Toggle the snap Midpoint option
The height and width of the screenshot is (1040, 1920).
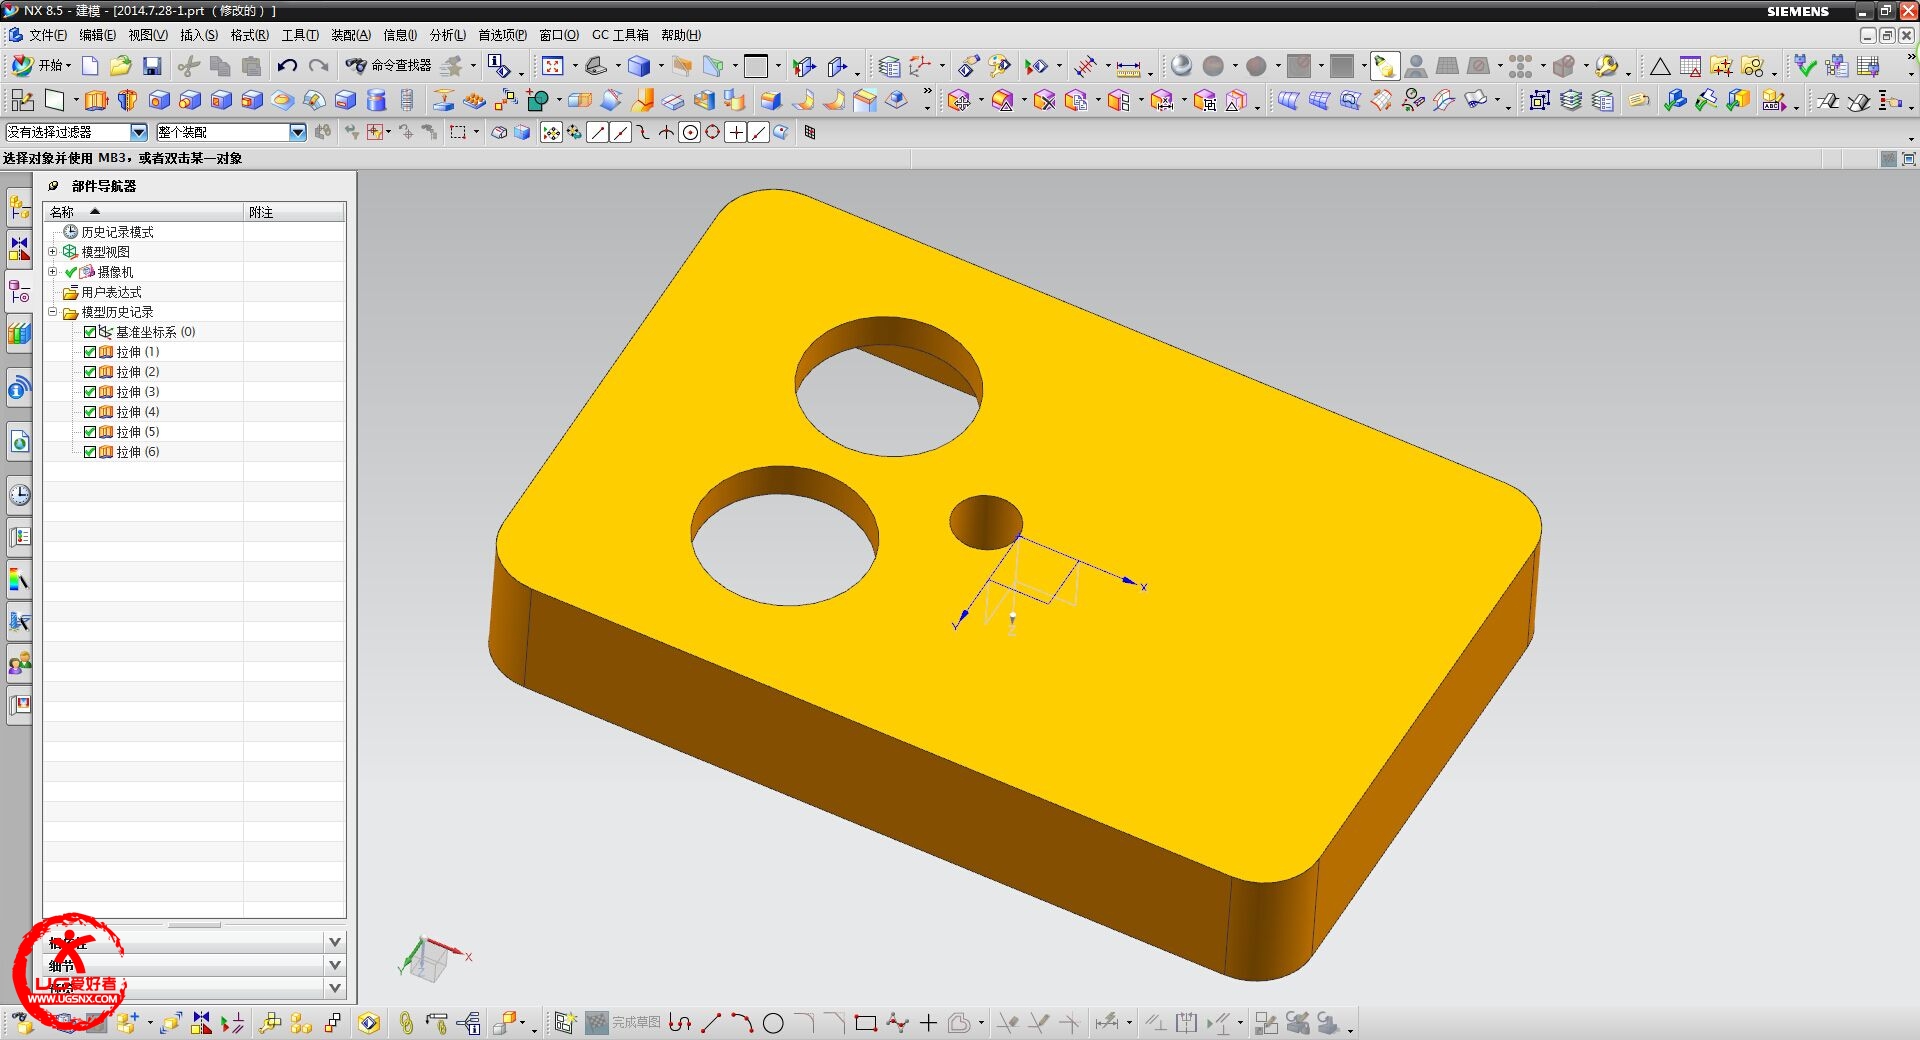tap(620, 132)
